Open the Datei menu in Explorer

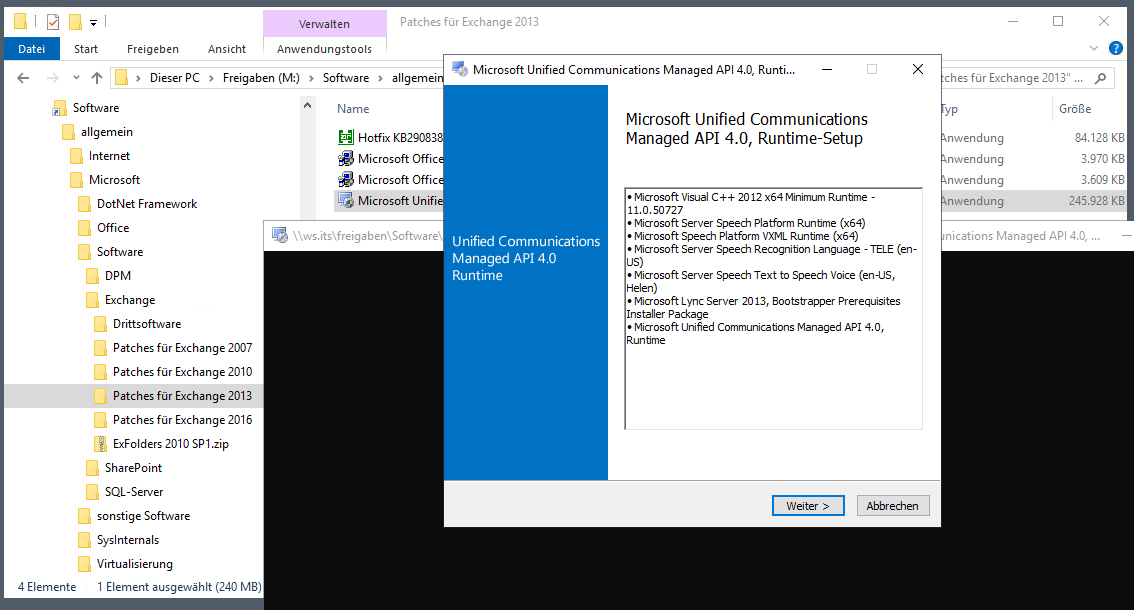32,48
